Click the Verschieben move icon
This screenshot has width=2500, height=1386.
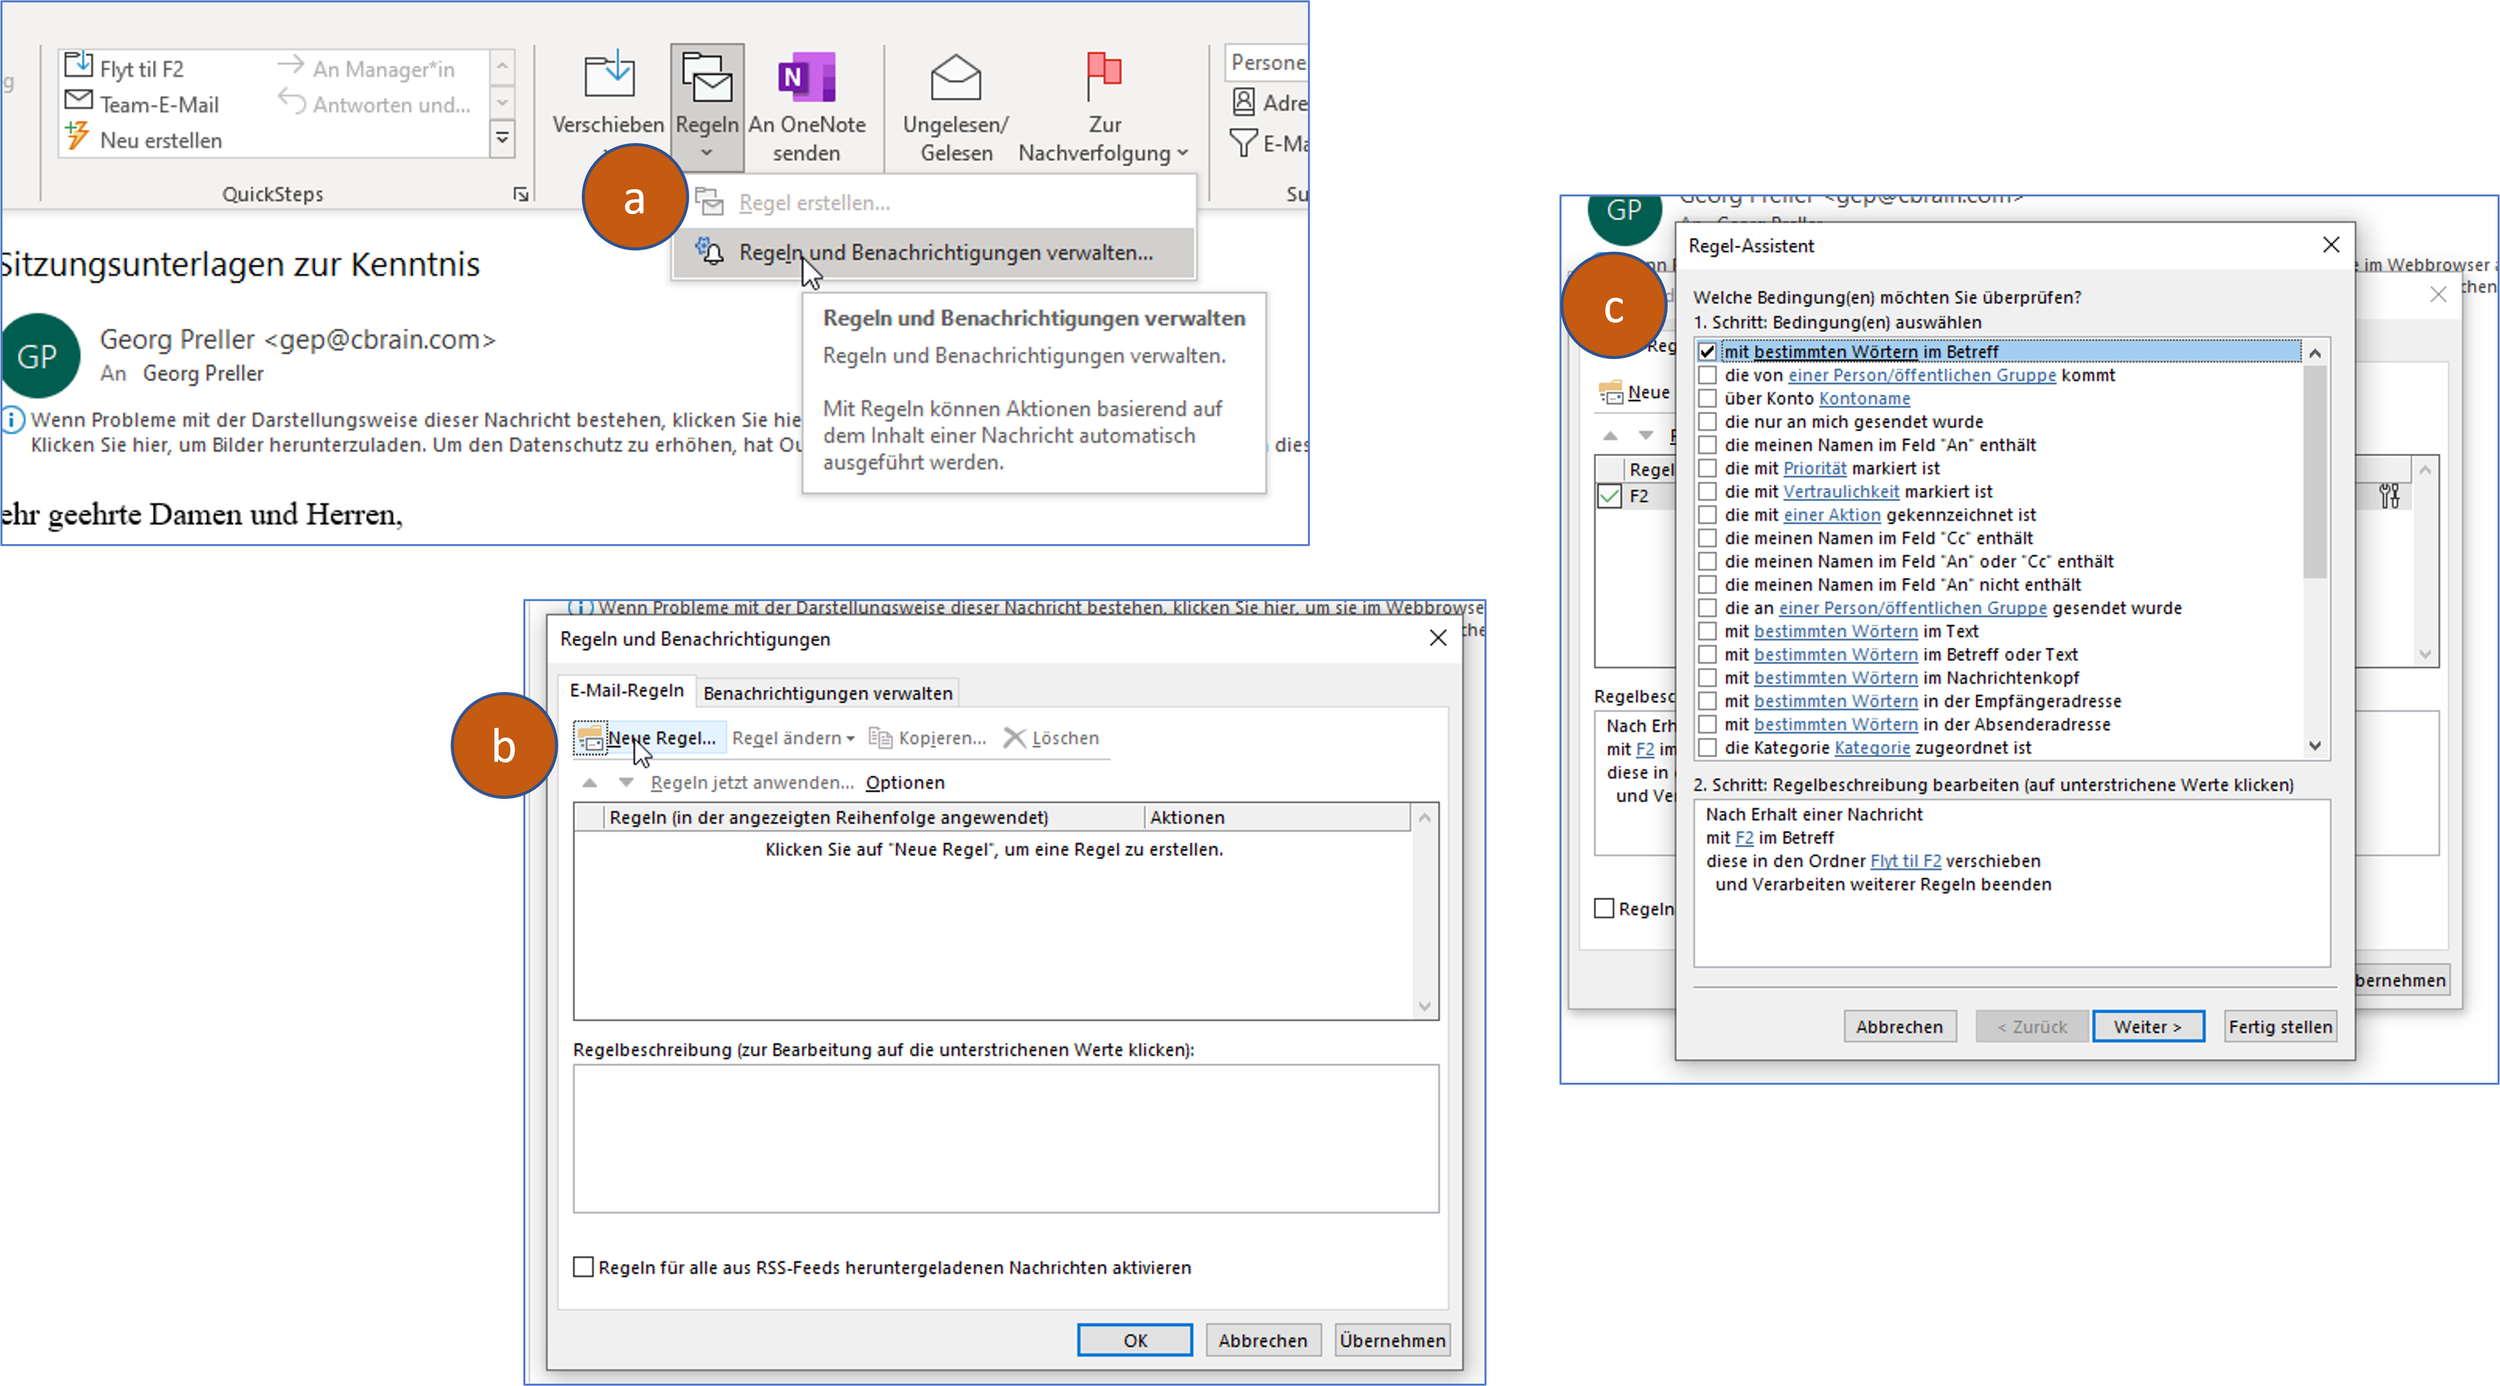click(x=608, y=77)
